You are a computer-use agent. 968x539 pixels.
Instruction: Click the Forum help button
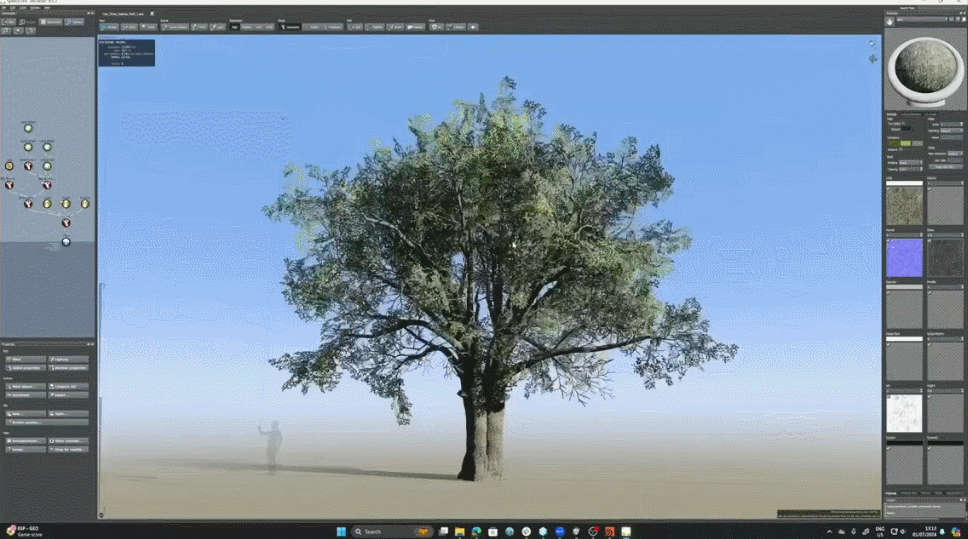25,449
